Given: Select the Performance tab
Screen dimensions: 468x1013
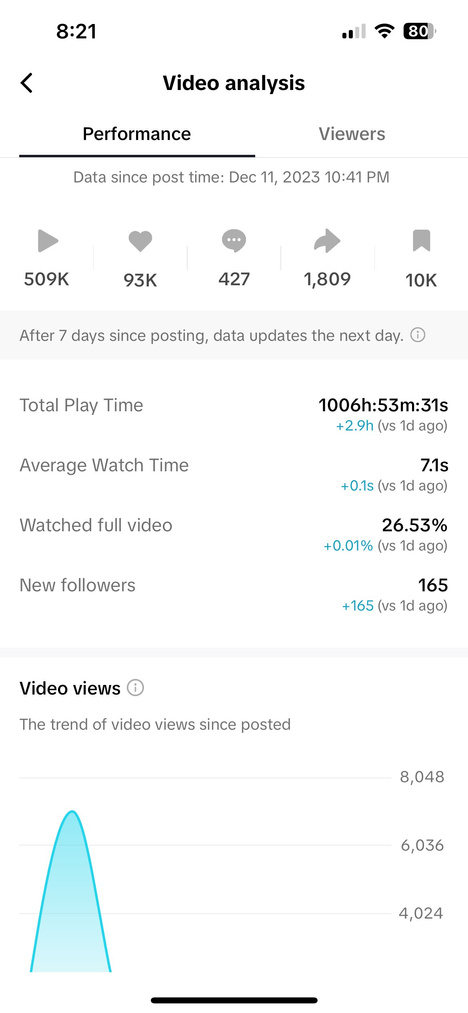Looking at the screenshot, I should [137, 134].
